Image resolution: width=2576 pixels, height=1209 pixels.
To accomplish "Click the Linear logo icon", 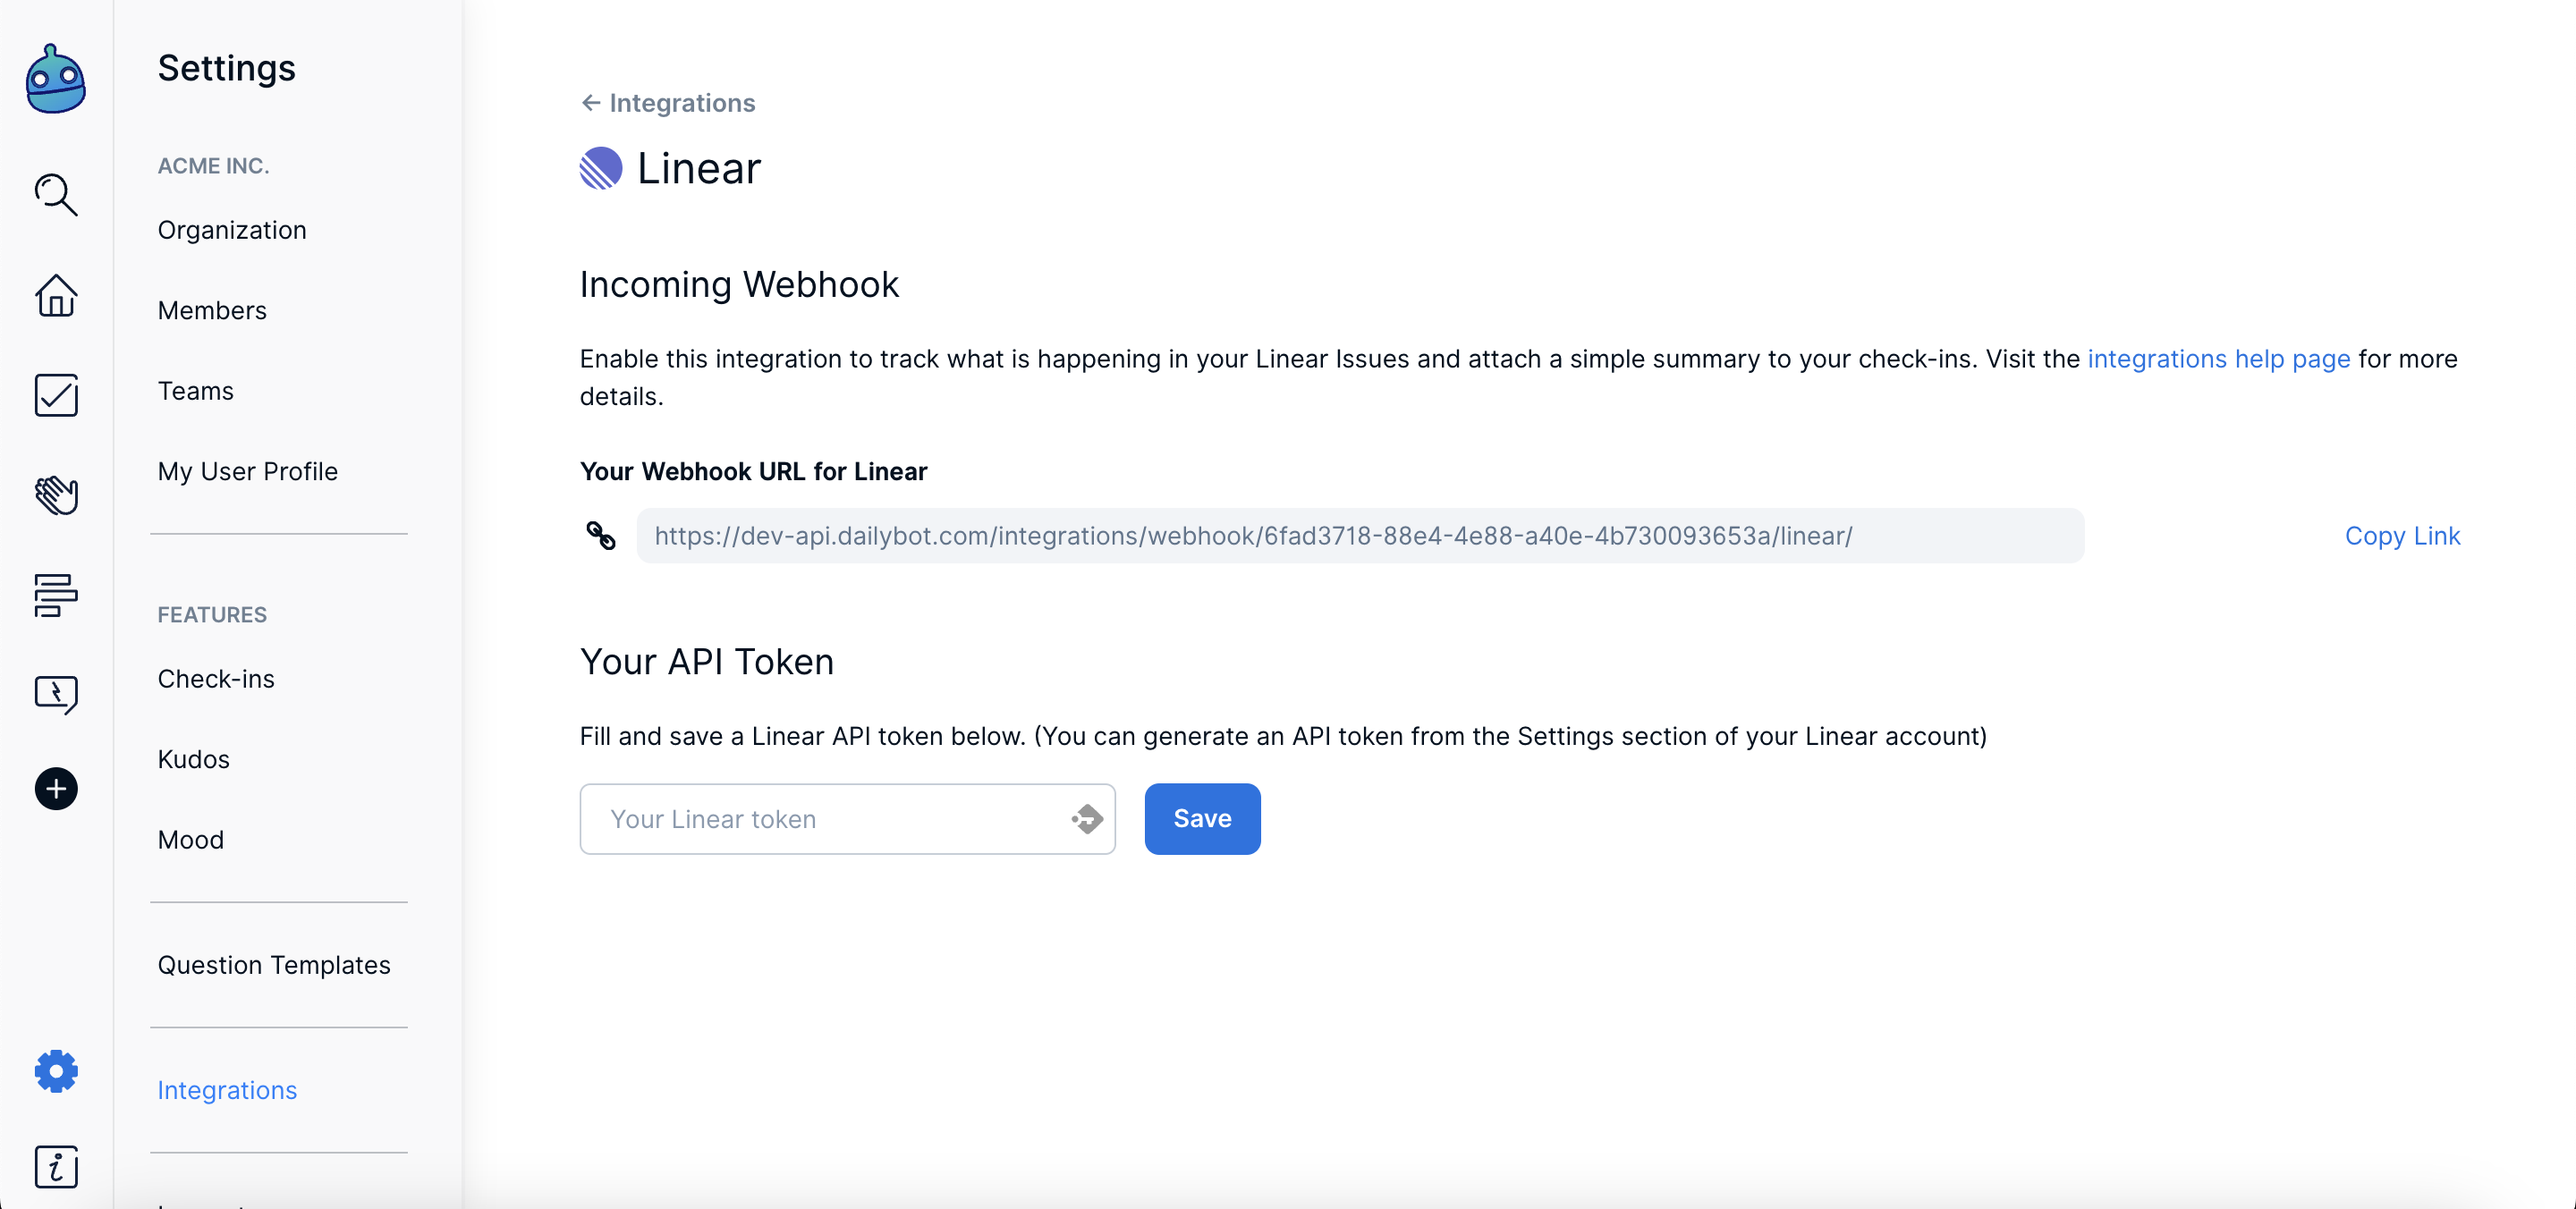I will point(601,168).
